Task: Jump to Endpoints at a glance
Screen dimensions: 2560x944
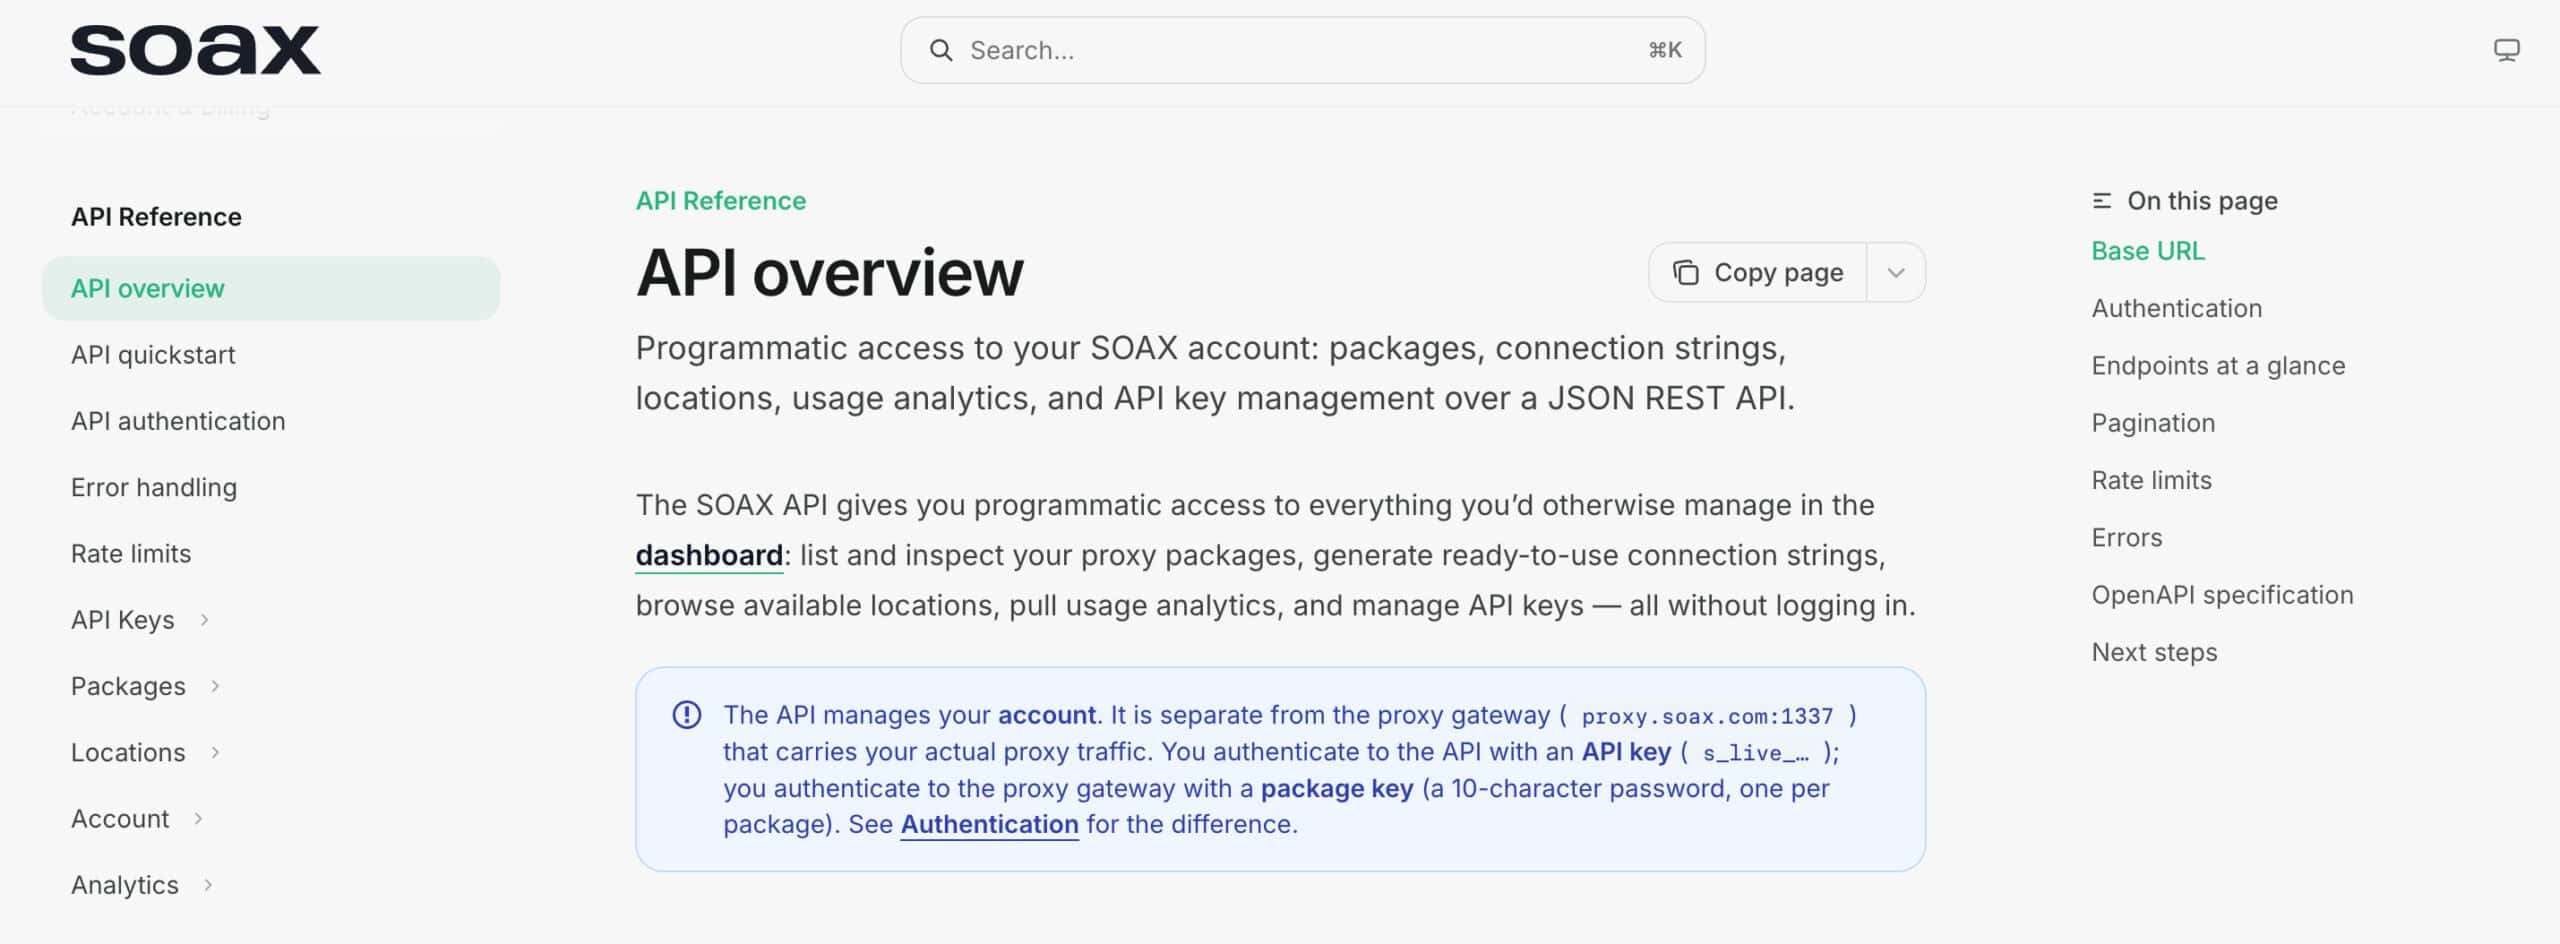Action: pos(2218,366)
